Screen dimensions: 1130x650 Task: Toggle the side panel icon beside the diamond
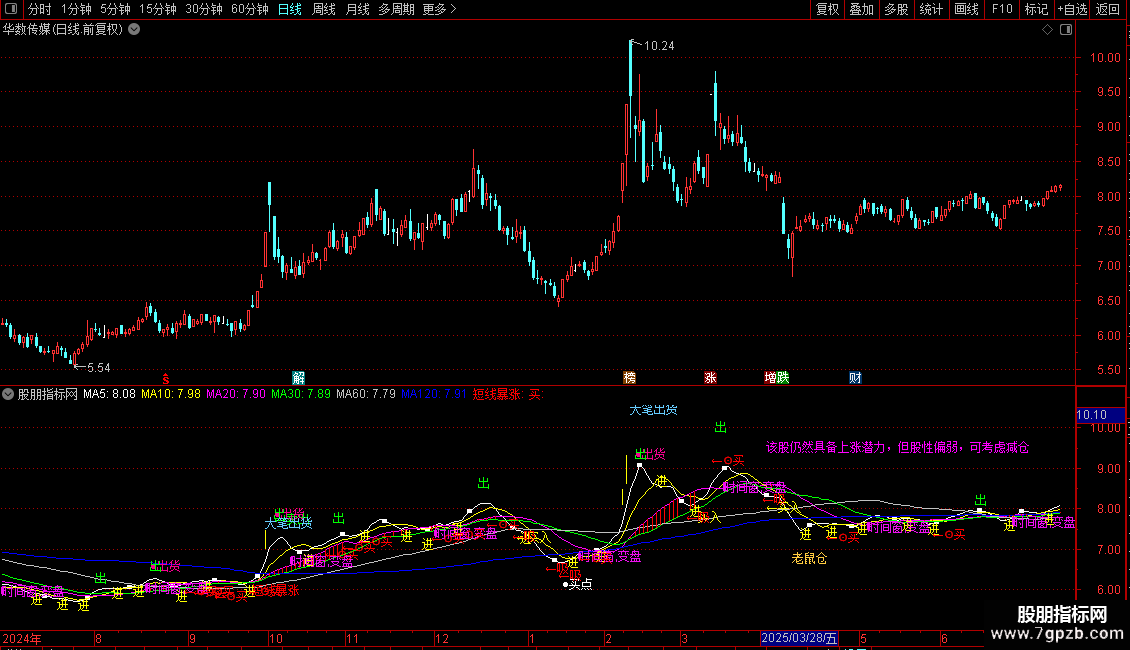1066,30
